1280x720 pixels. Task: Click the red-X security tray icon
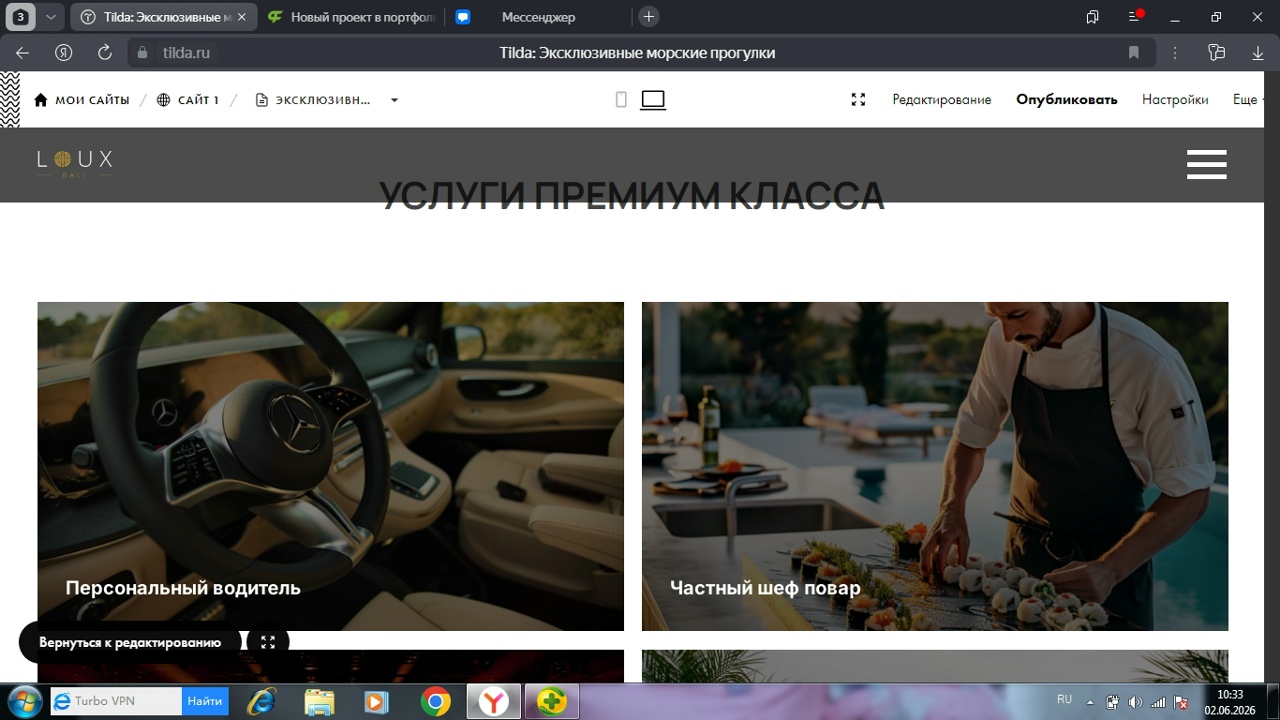(1181, 702)
